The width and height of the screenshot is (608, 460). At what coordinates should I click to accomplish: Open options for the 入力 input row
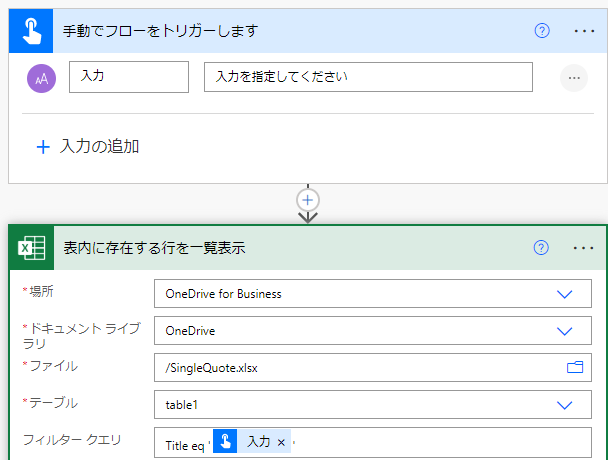point(574,78)
